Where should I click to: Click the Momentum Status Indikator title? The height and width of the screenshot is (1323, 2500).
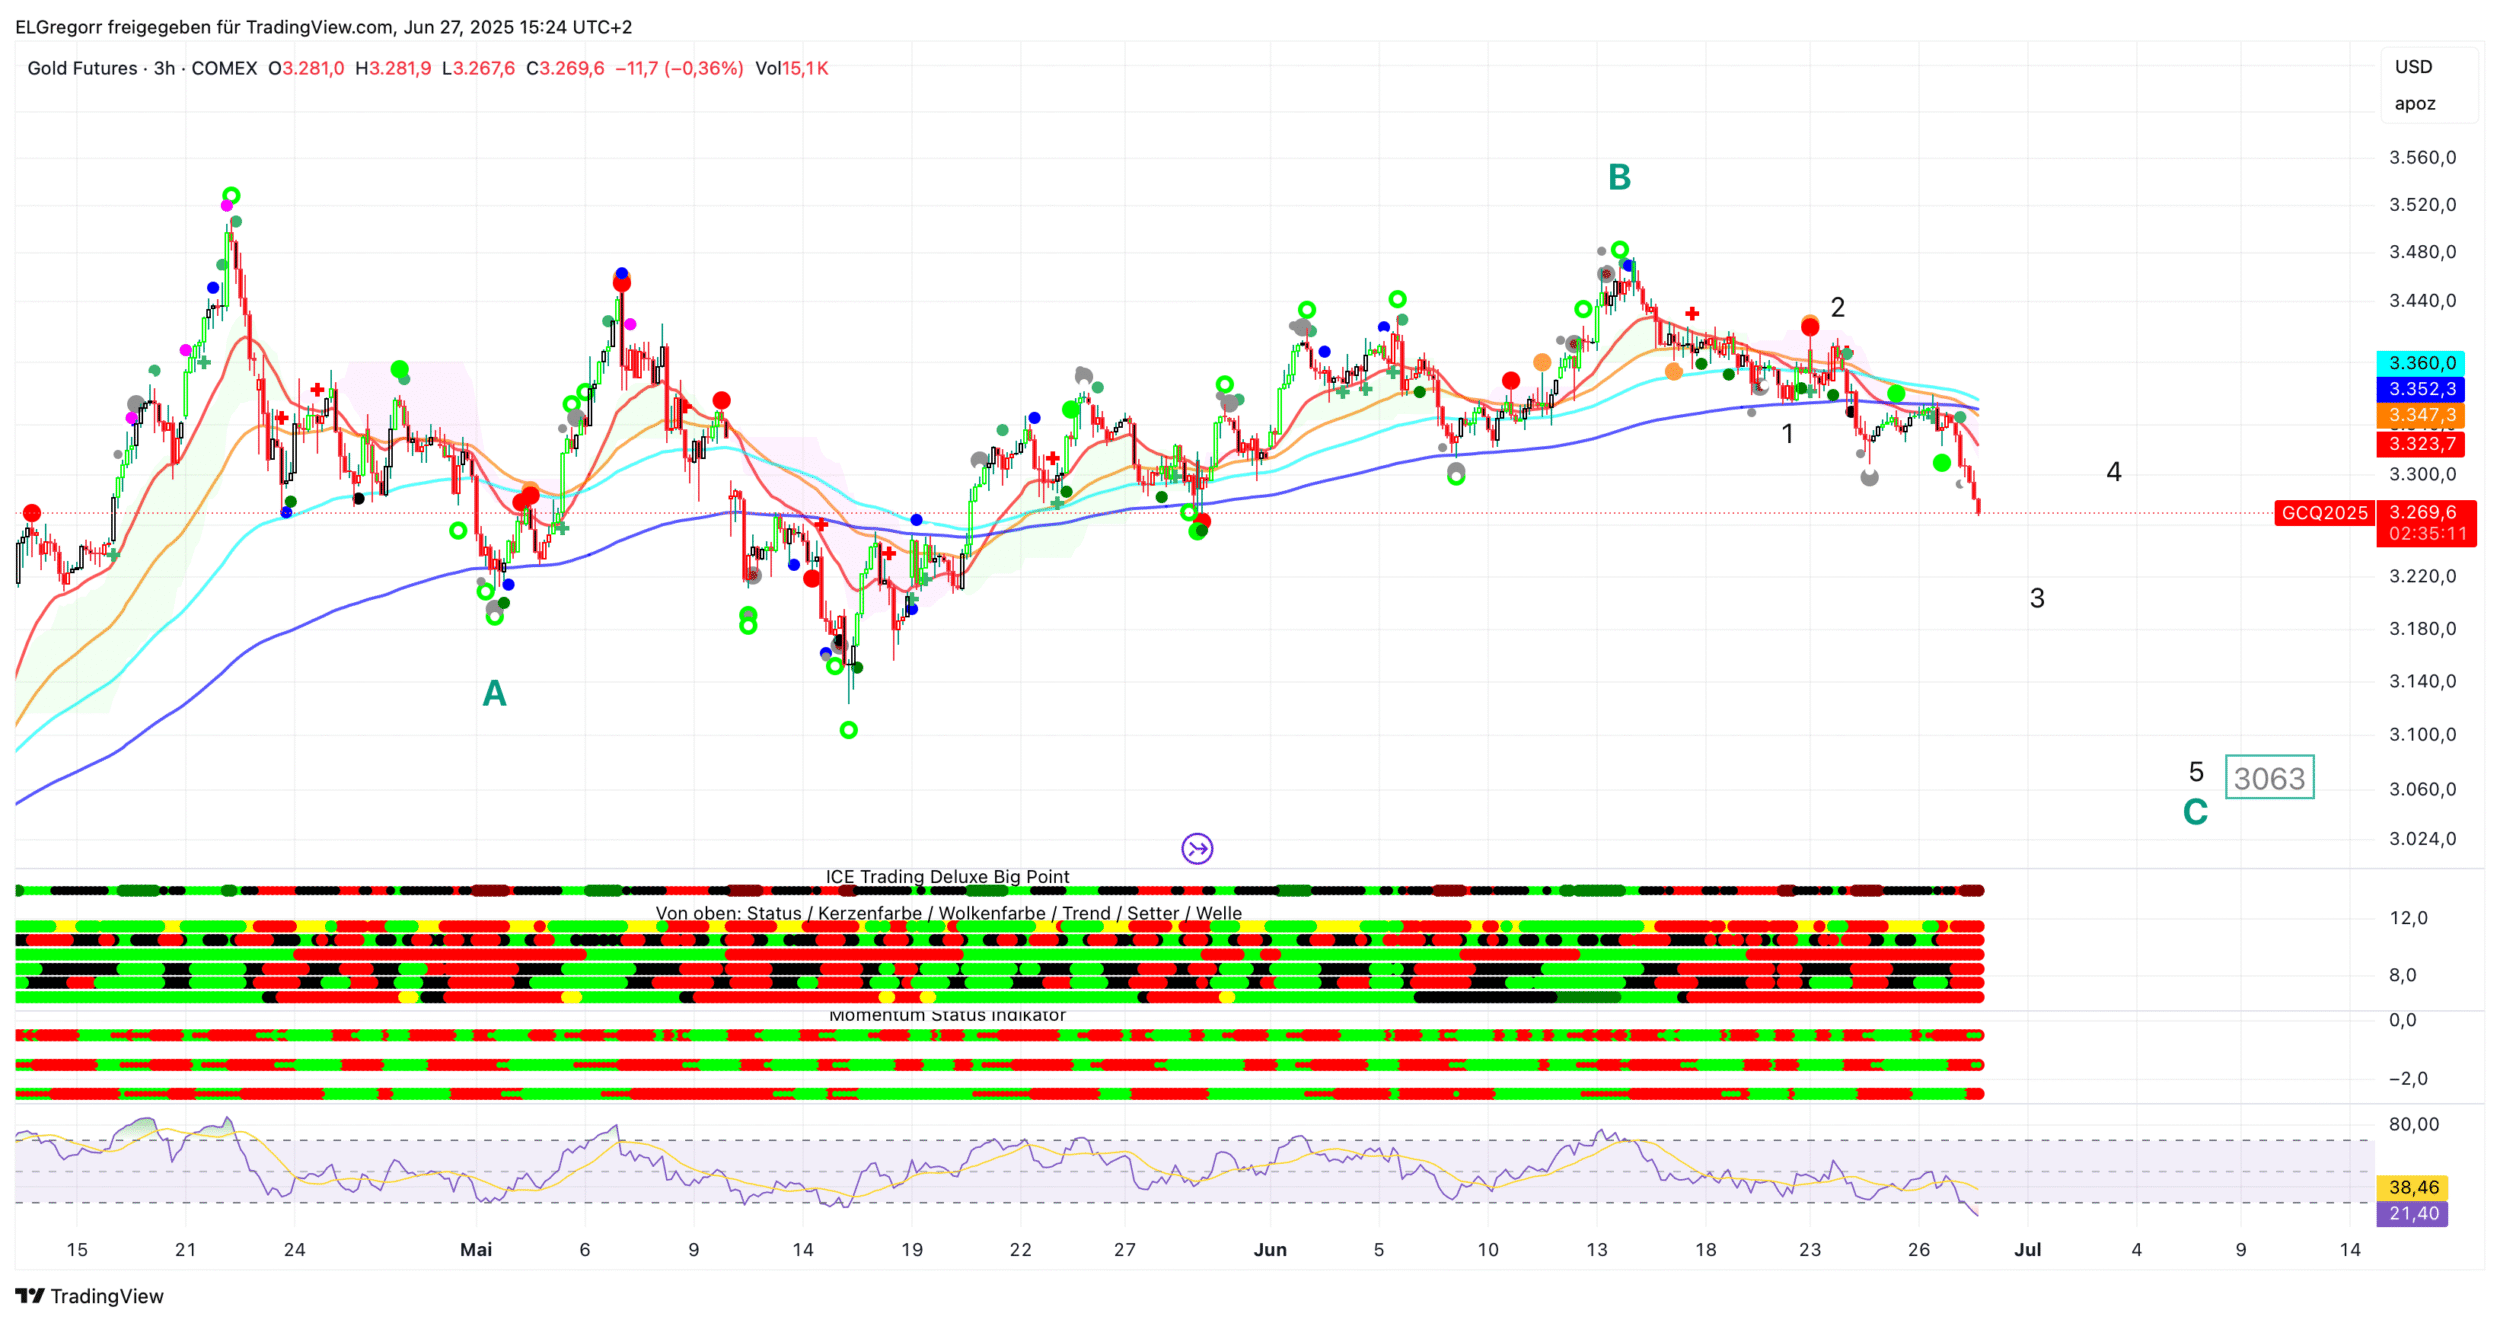[947, 1015]
